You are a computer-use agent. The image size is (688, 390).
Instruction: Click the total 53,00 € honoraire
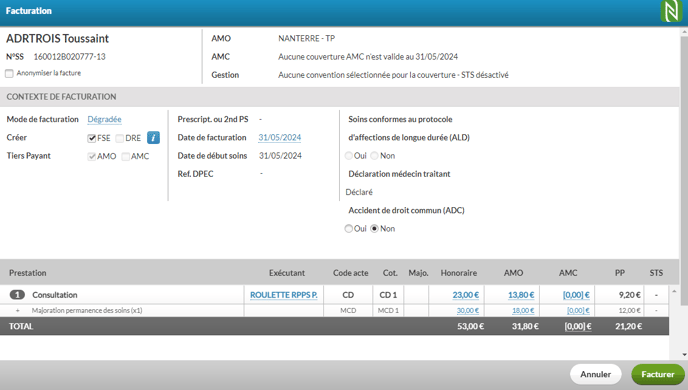coord(470,326)
